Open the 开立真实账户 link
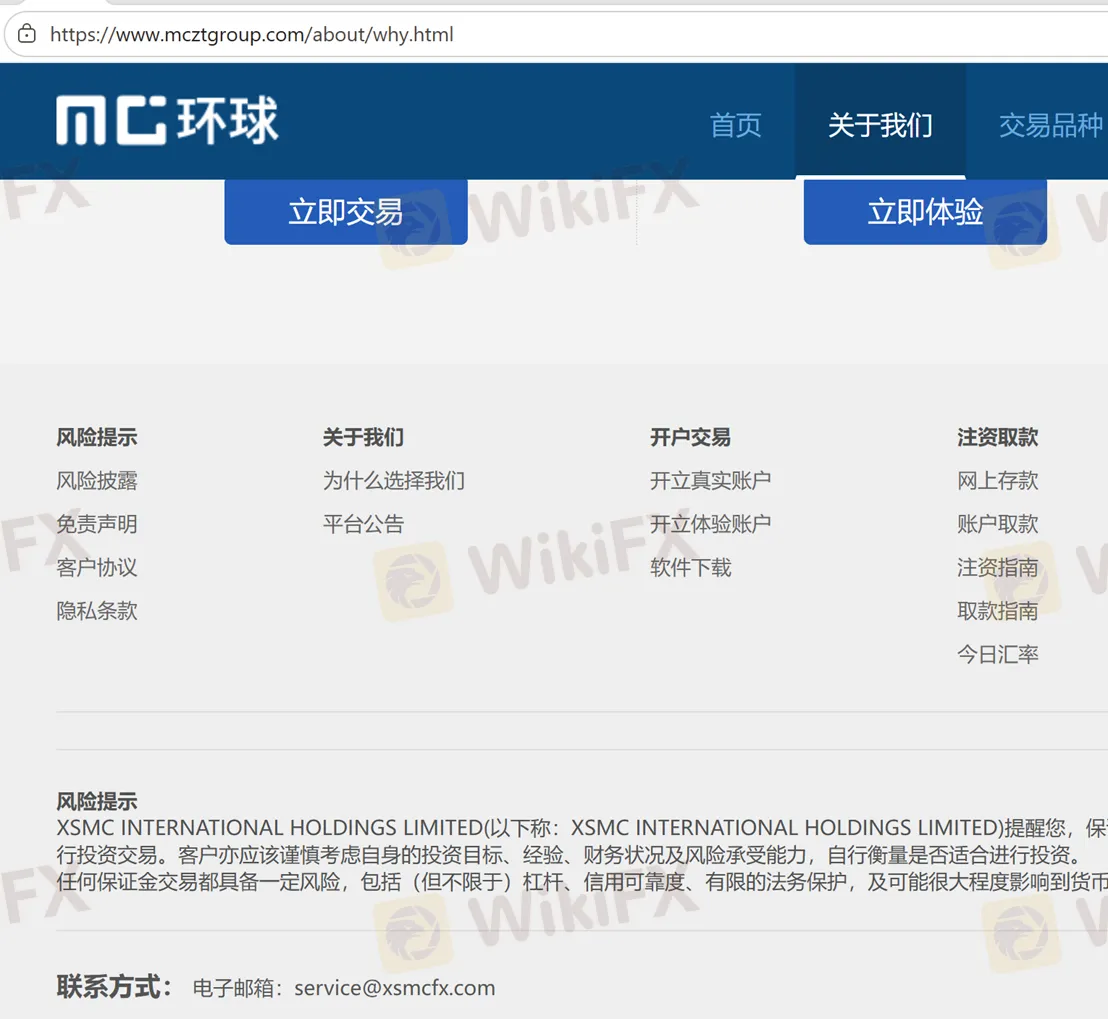This screenshot has height=1019, width=1108. [x=710, y=481]
